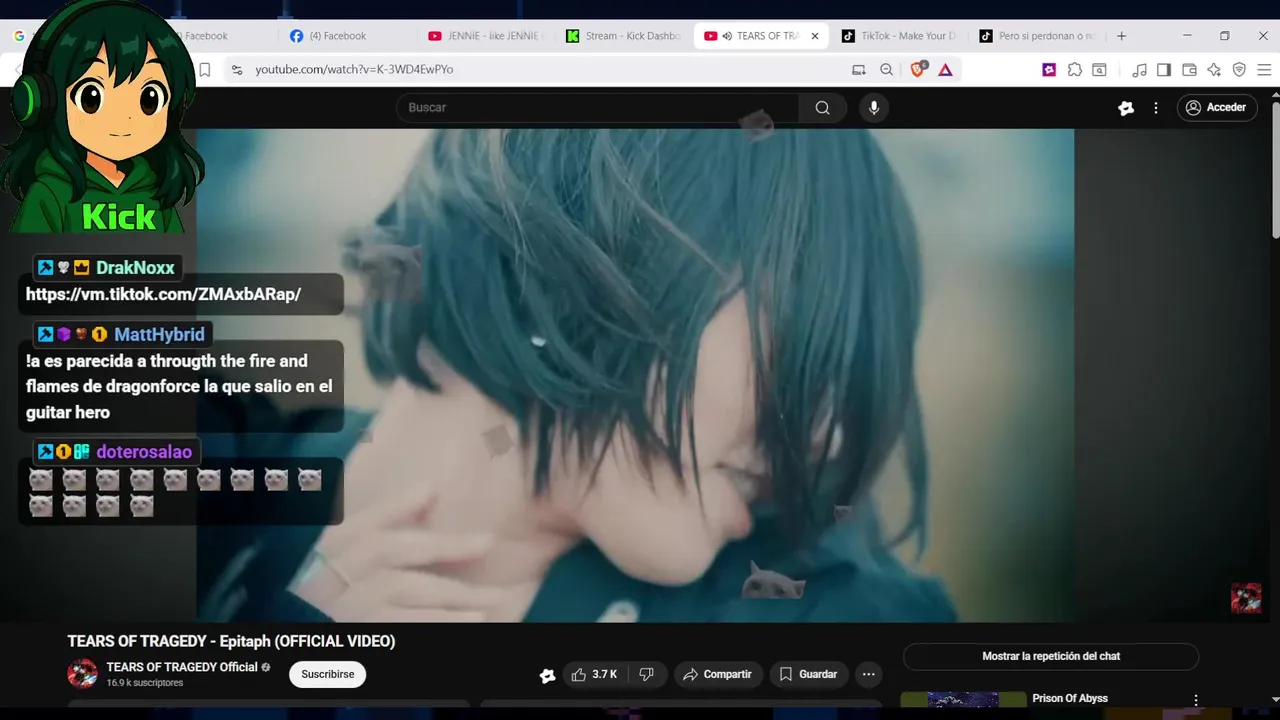Open the Extensions puzzle-piece menu
Viewport: 1280px width, 720px height.
tap(1075, 69)
